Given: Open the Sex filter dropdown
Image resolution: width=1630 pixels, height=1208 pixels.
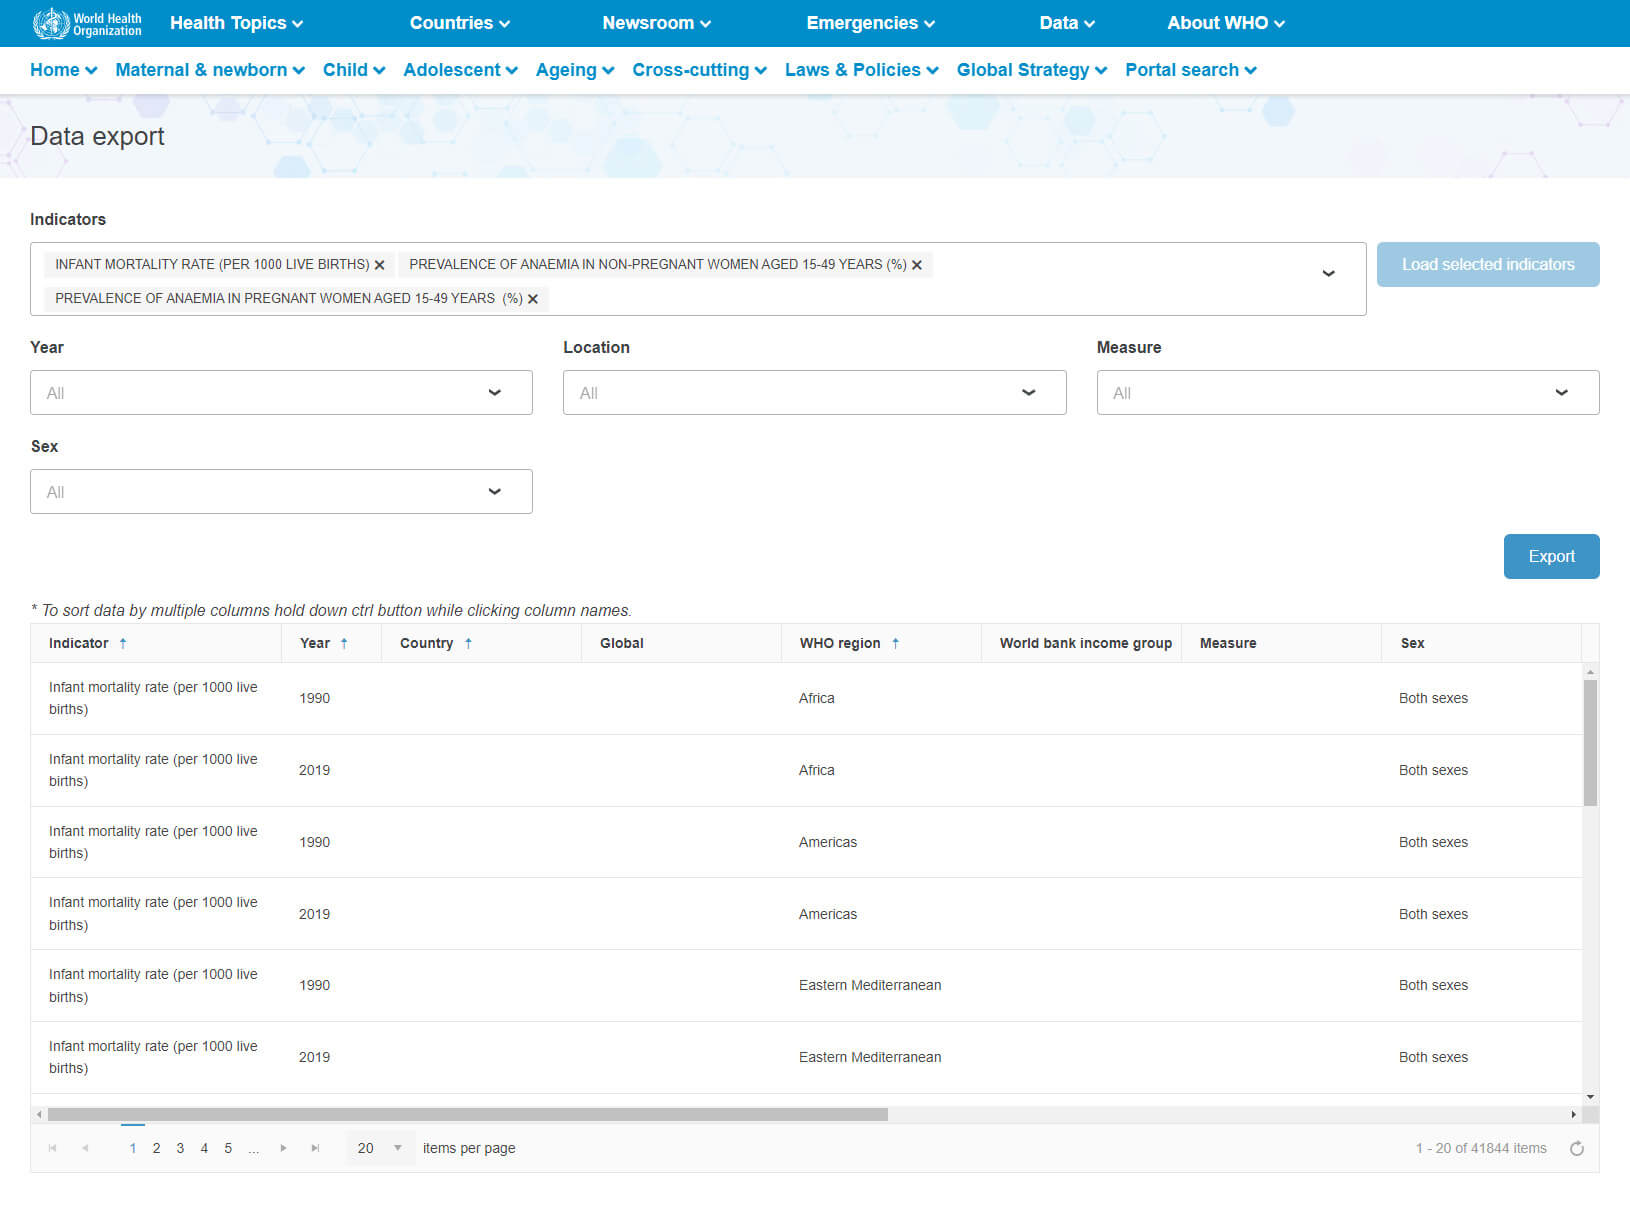Looking at the screenshot, I should pos(281,492).
